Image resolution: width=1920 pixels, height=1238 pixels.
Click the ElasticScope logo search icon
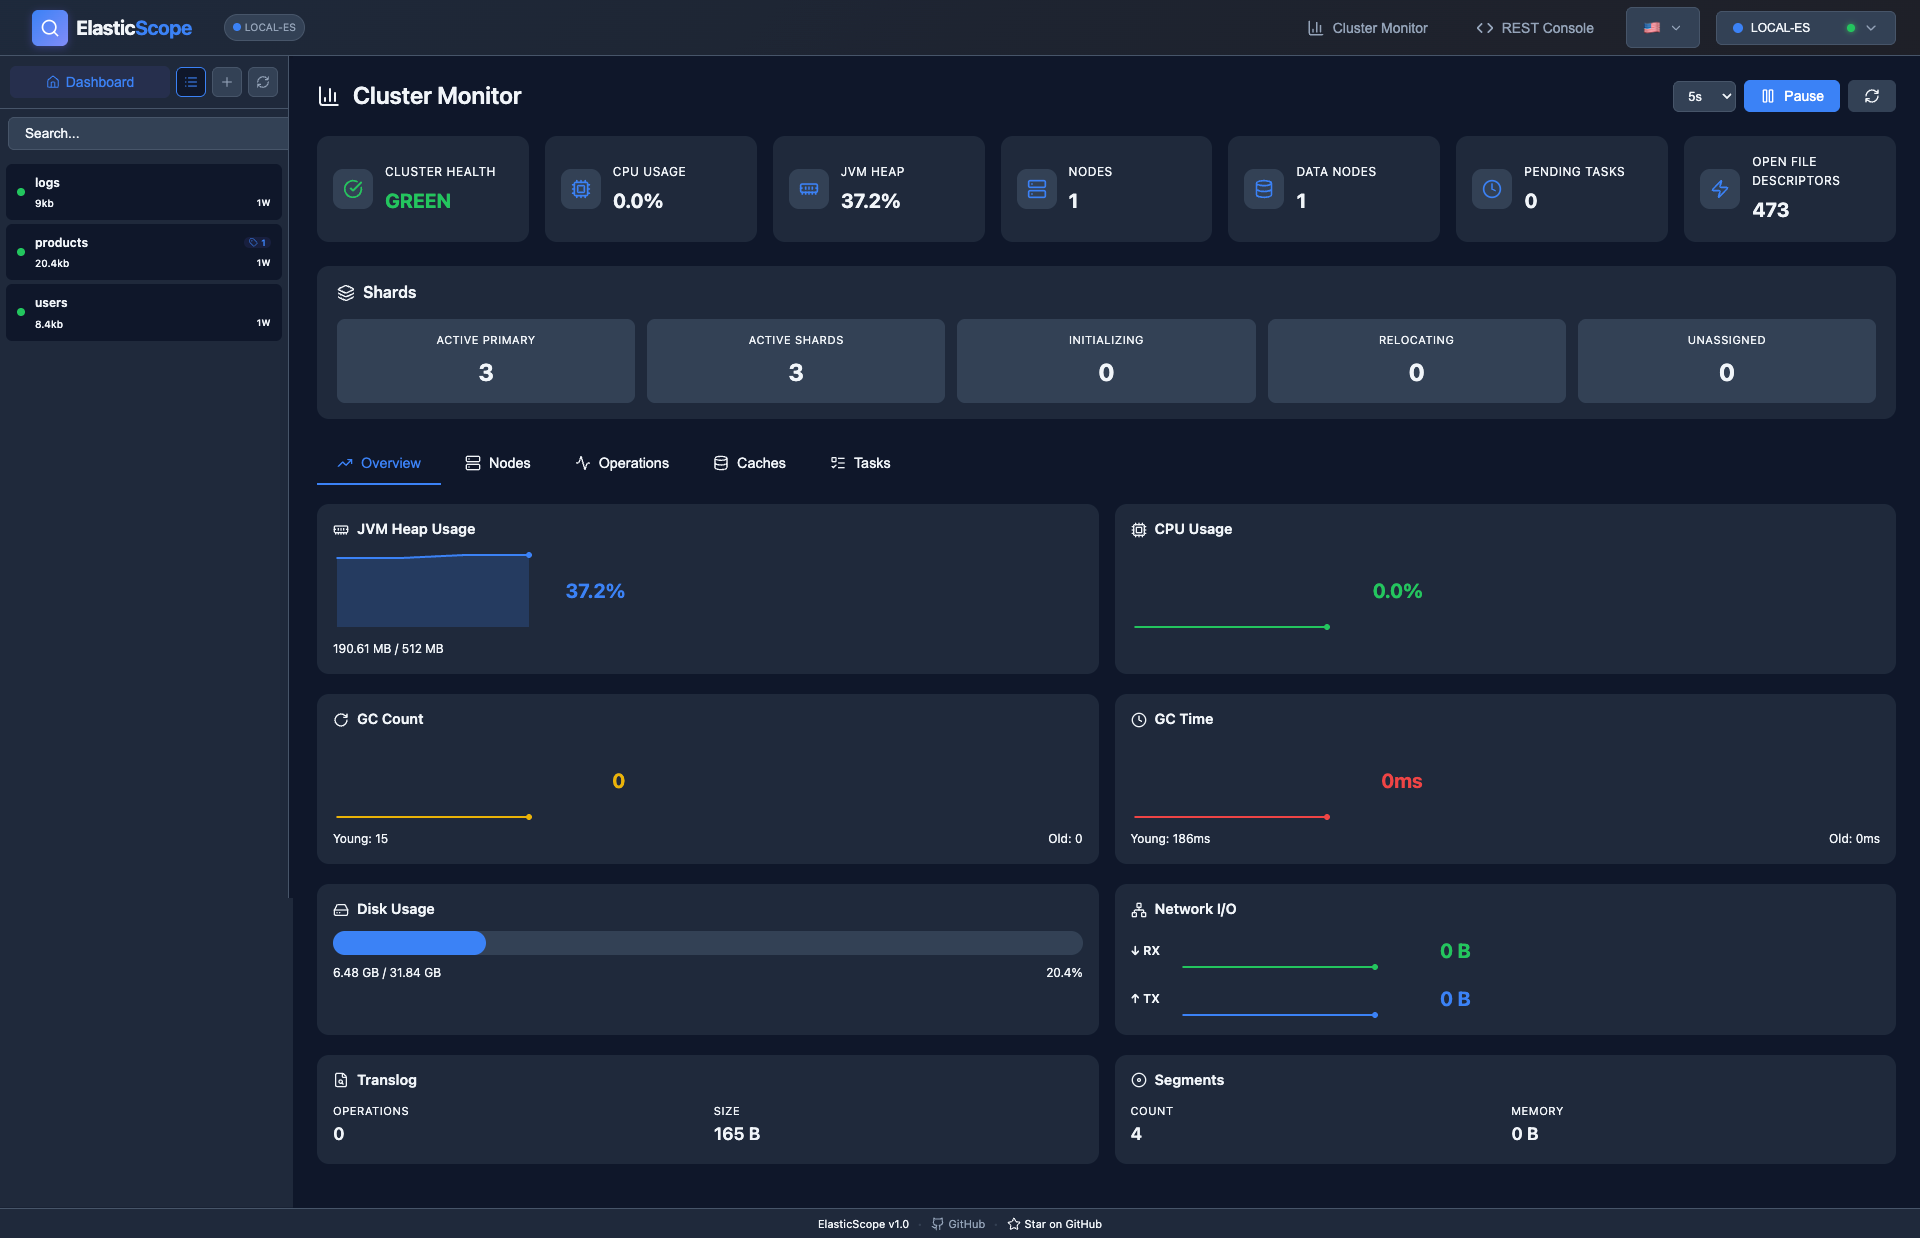point(49,27)
